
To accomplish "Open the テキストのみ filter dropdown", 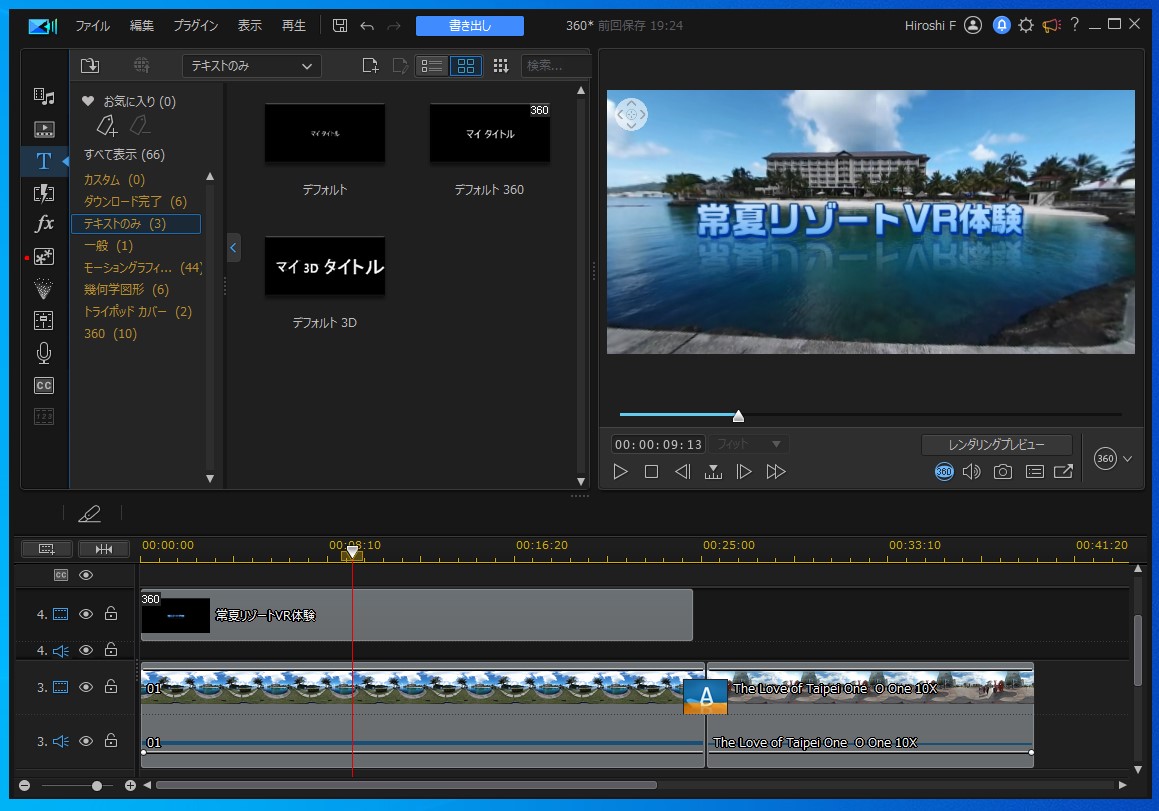I will point(251,66).
